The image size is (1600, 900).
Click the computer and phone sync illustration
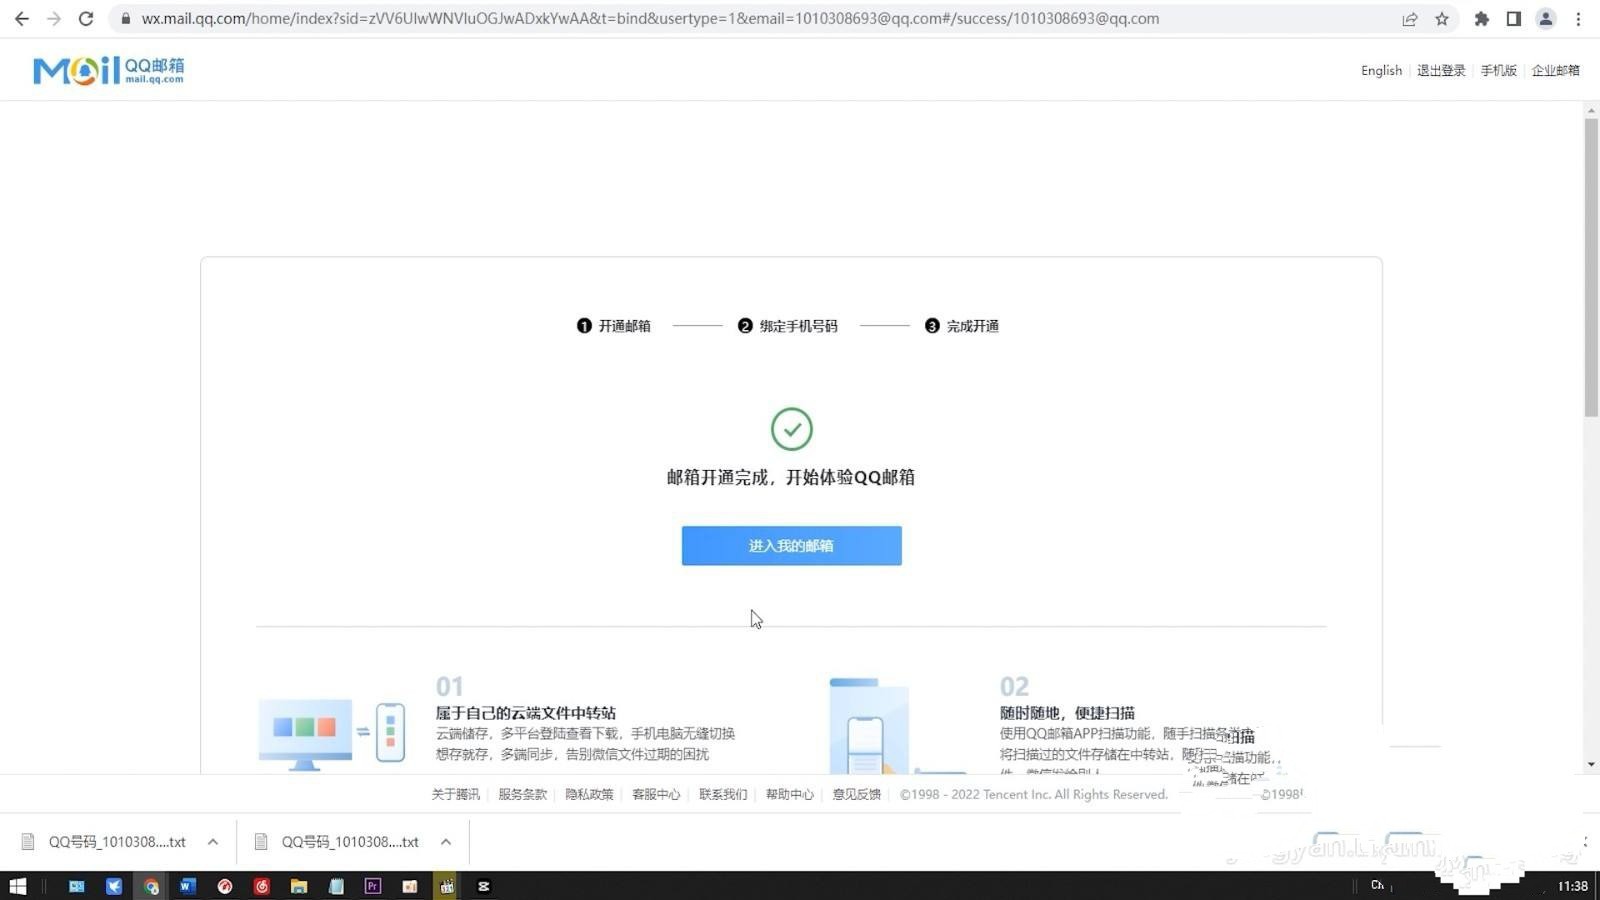coord(332,734)
